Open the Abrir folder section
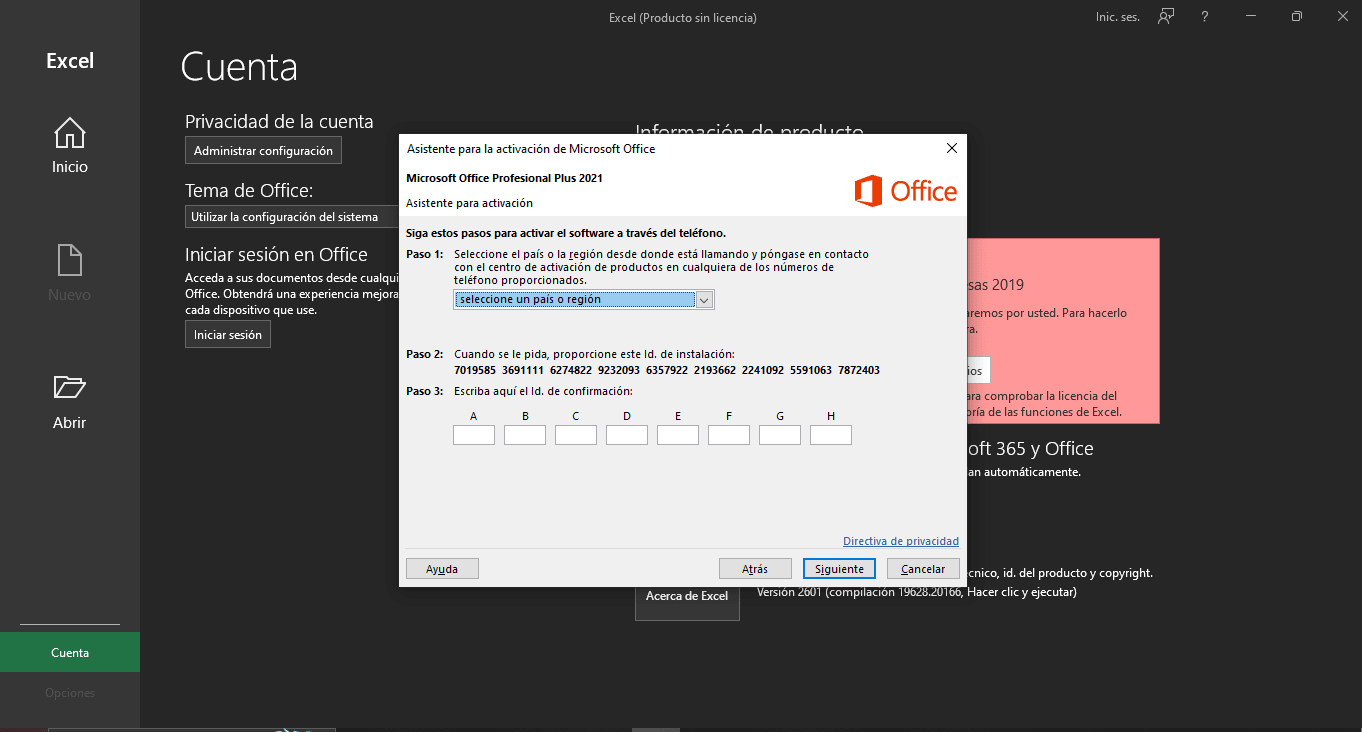Viewport: 1362px width, 732px height. (70, 402)
